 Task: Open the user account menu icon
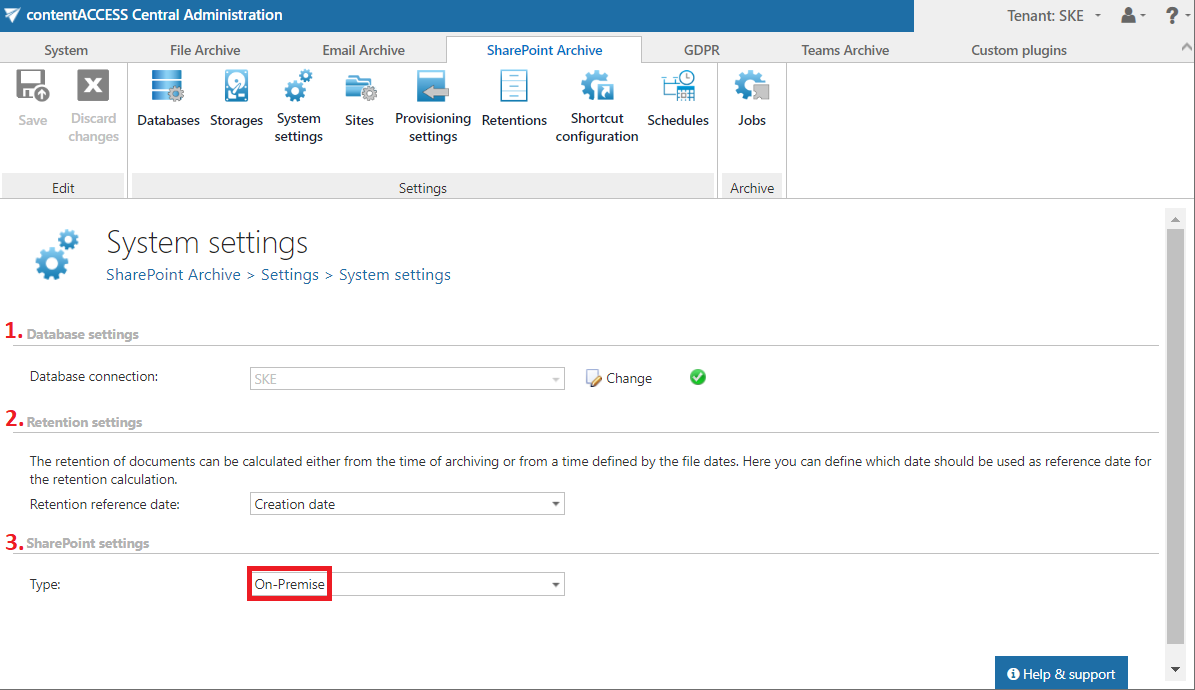[1133, 16]
